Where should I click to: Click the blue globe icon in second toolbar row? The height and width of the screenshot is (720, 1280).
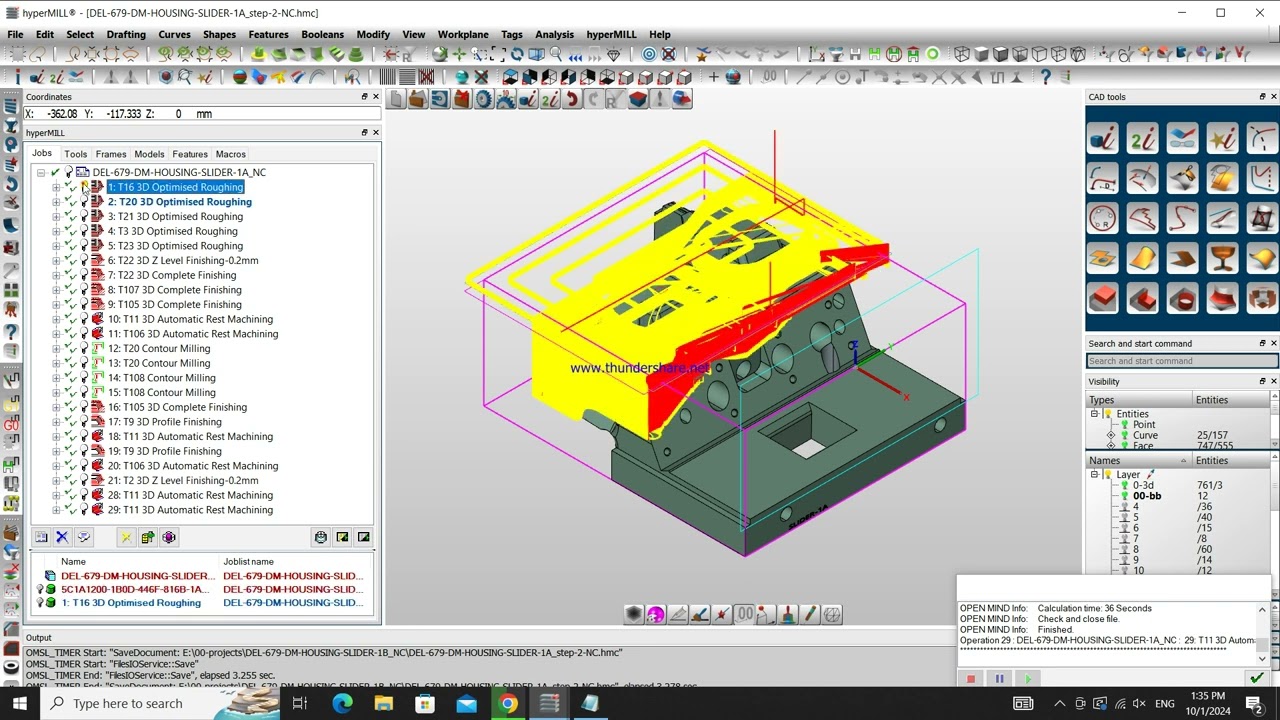click(x=734, y=77)
